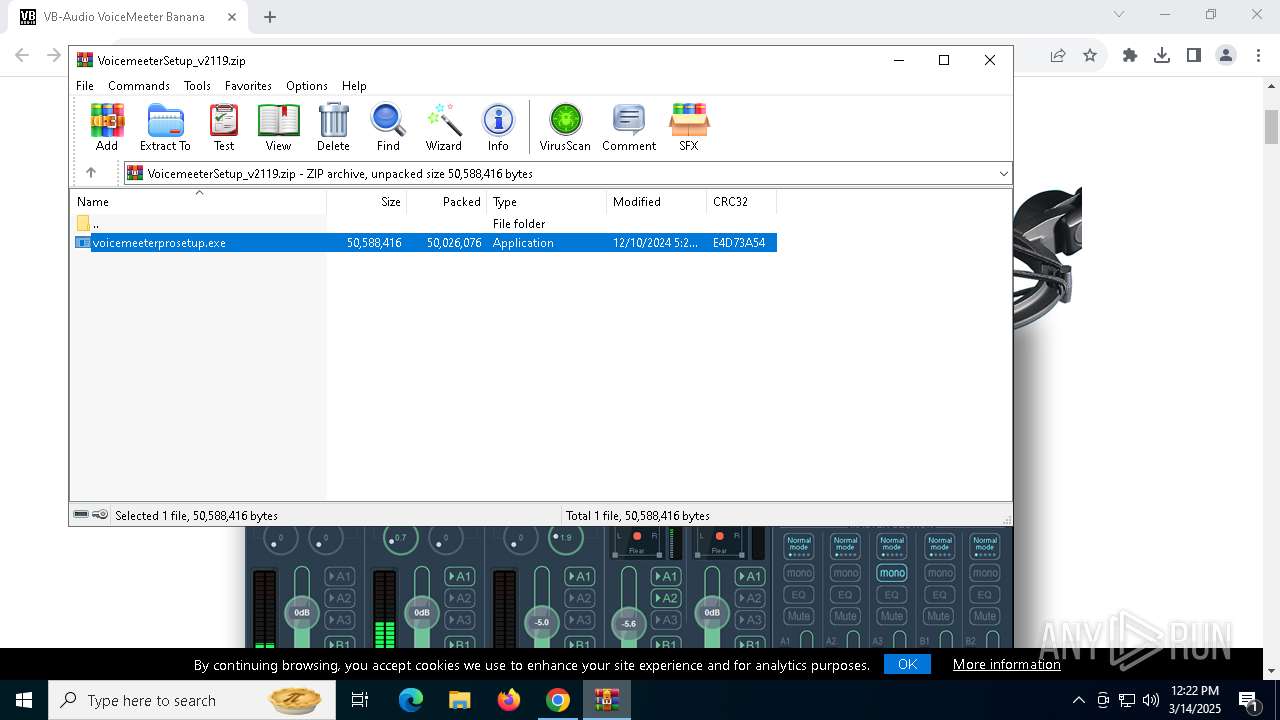Click the Voicemeeter mixer image on the webpage
Viewport: 1280px width, 720px height.
click(629, 589)
